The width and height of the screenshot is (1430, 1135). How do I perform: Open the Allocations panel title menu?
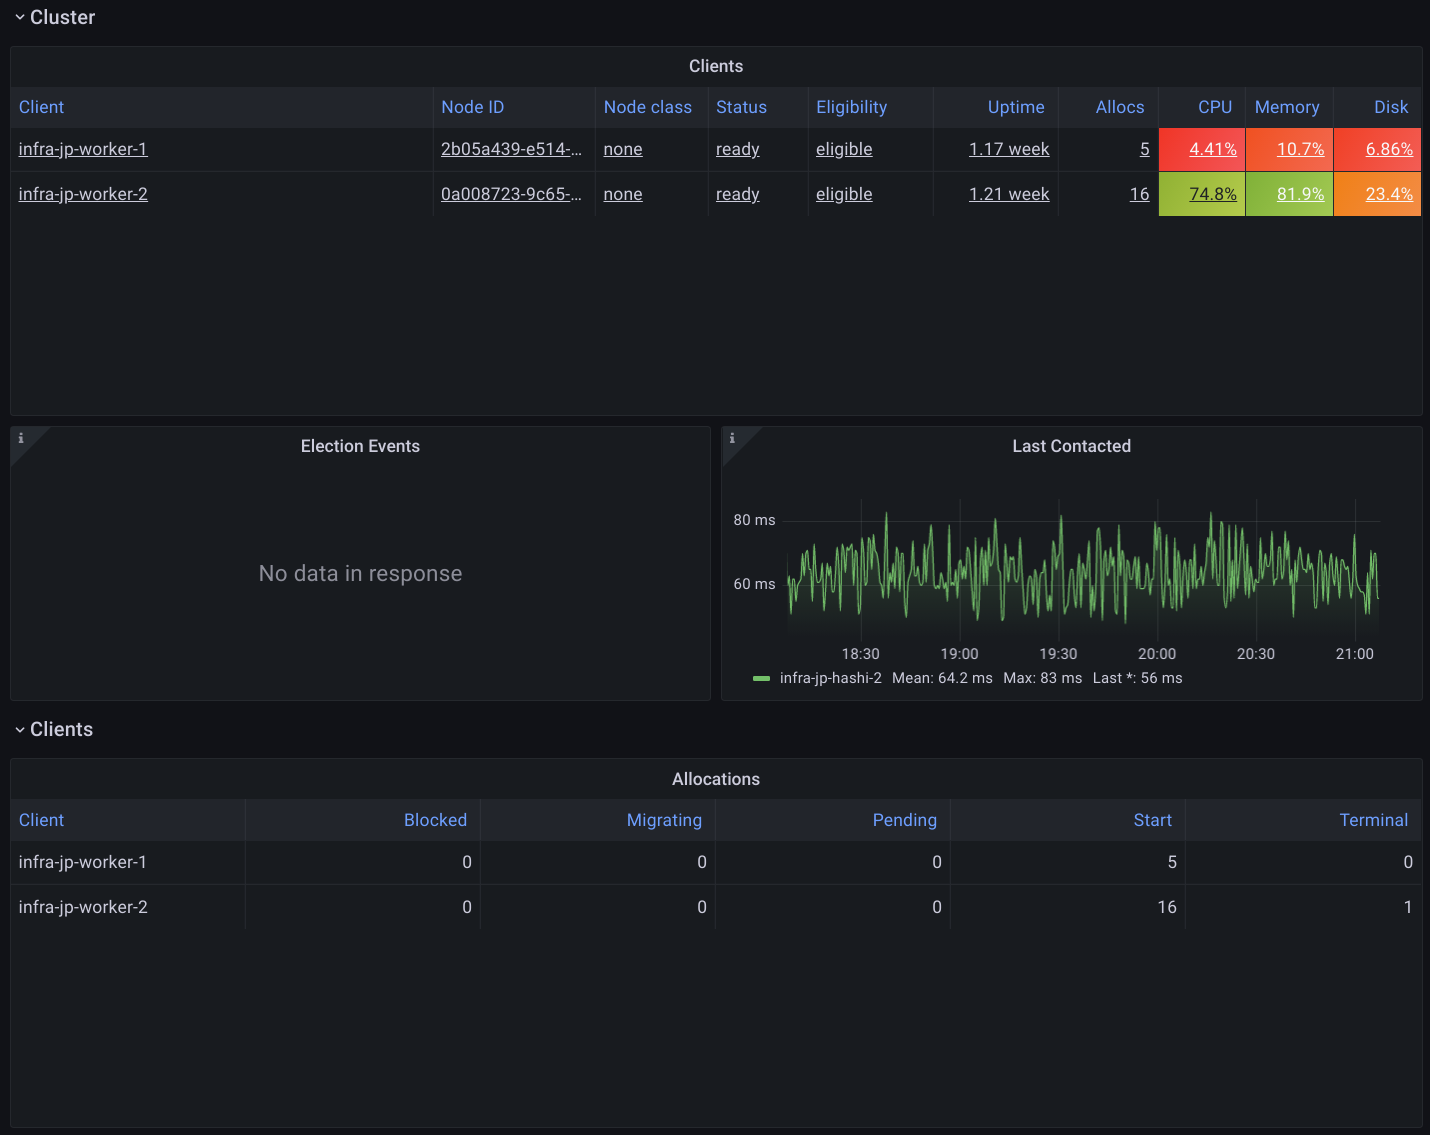click(715, 779)
